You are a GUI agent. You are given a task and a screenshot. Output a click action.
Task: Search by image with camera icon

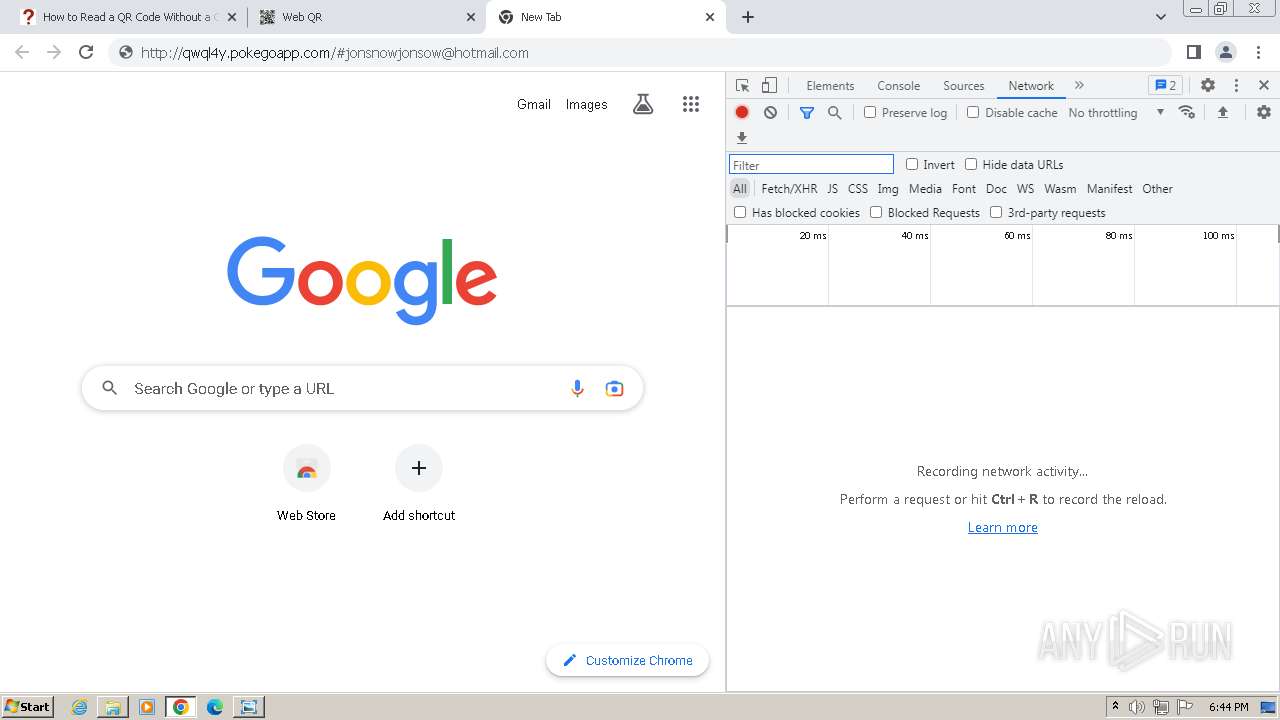614,389
